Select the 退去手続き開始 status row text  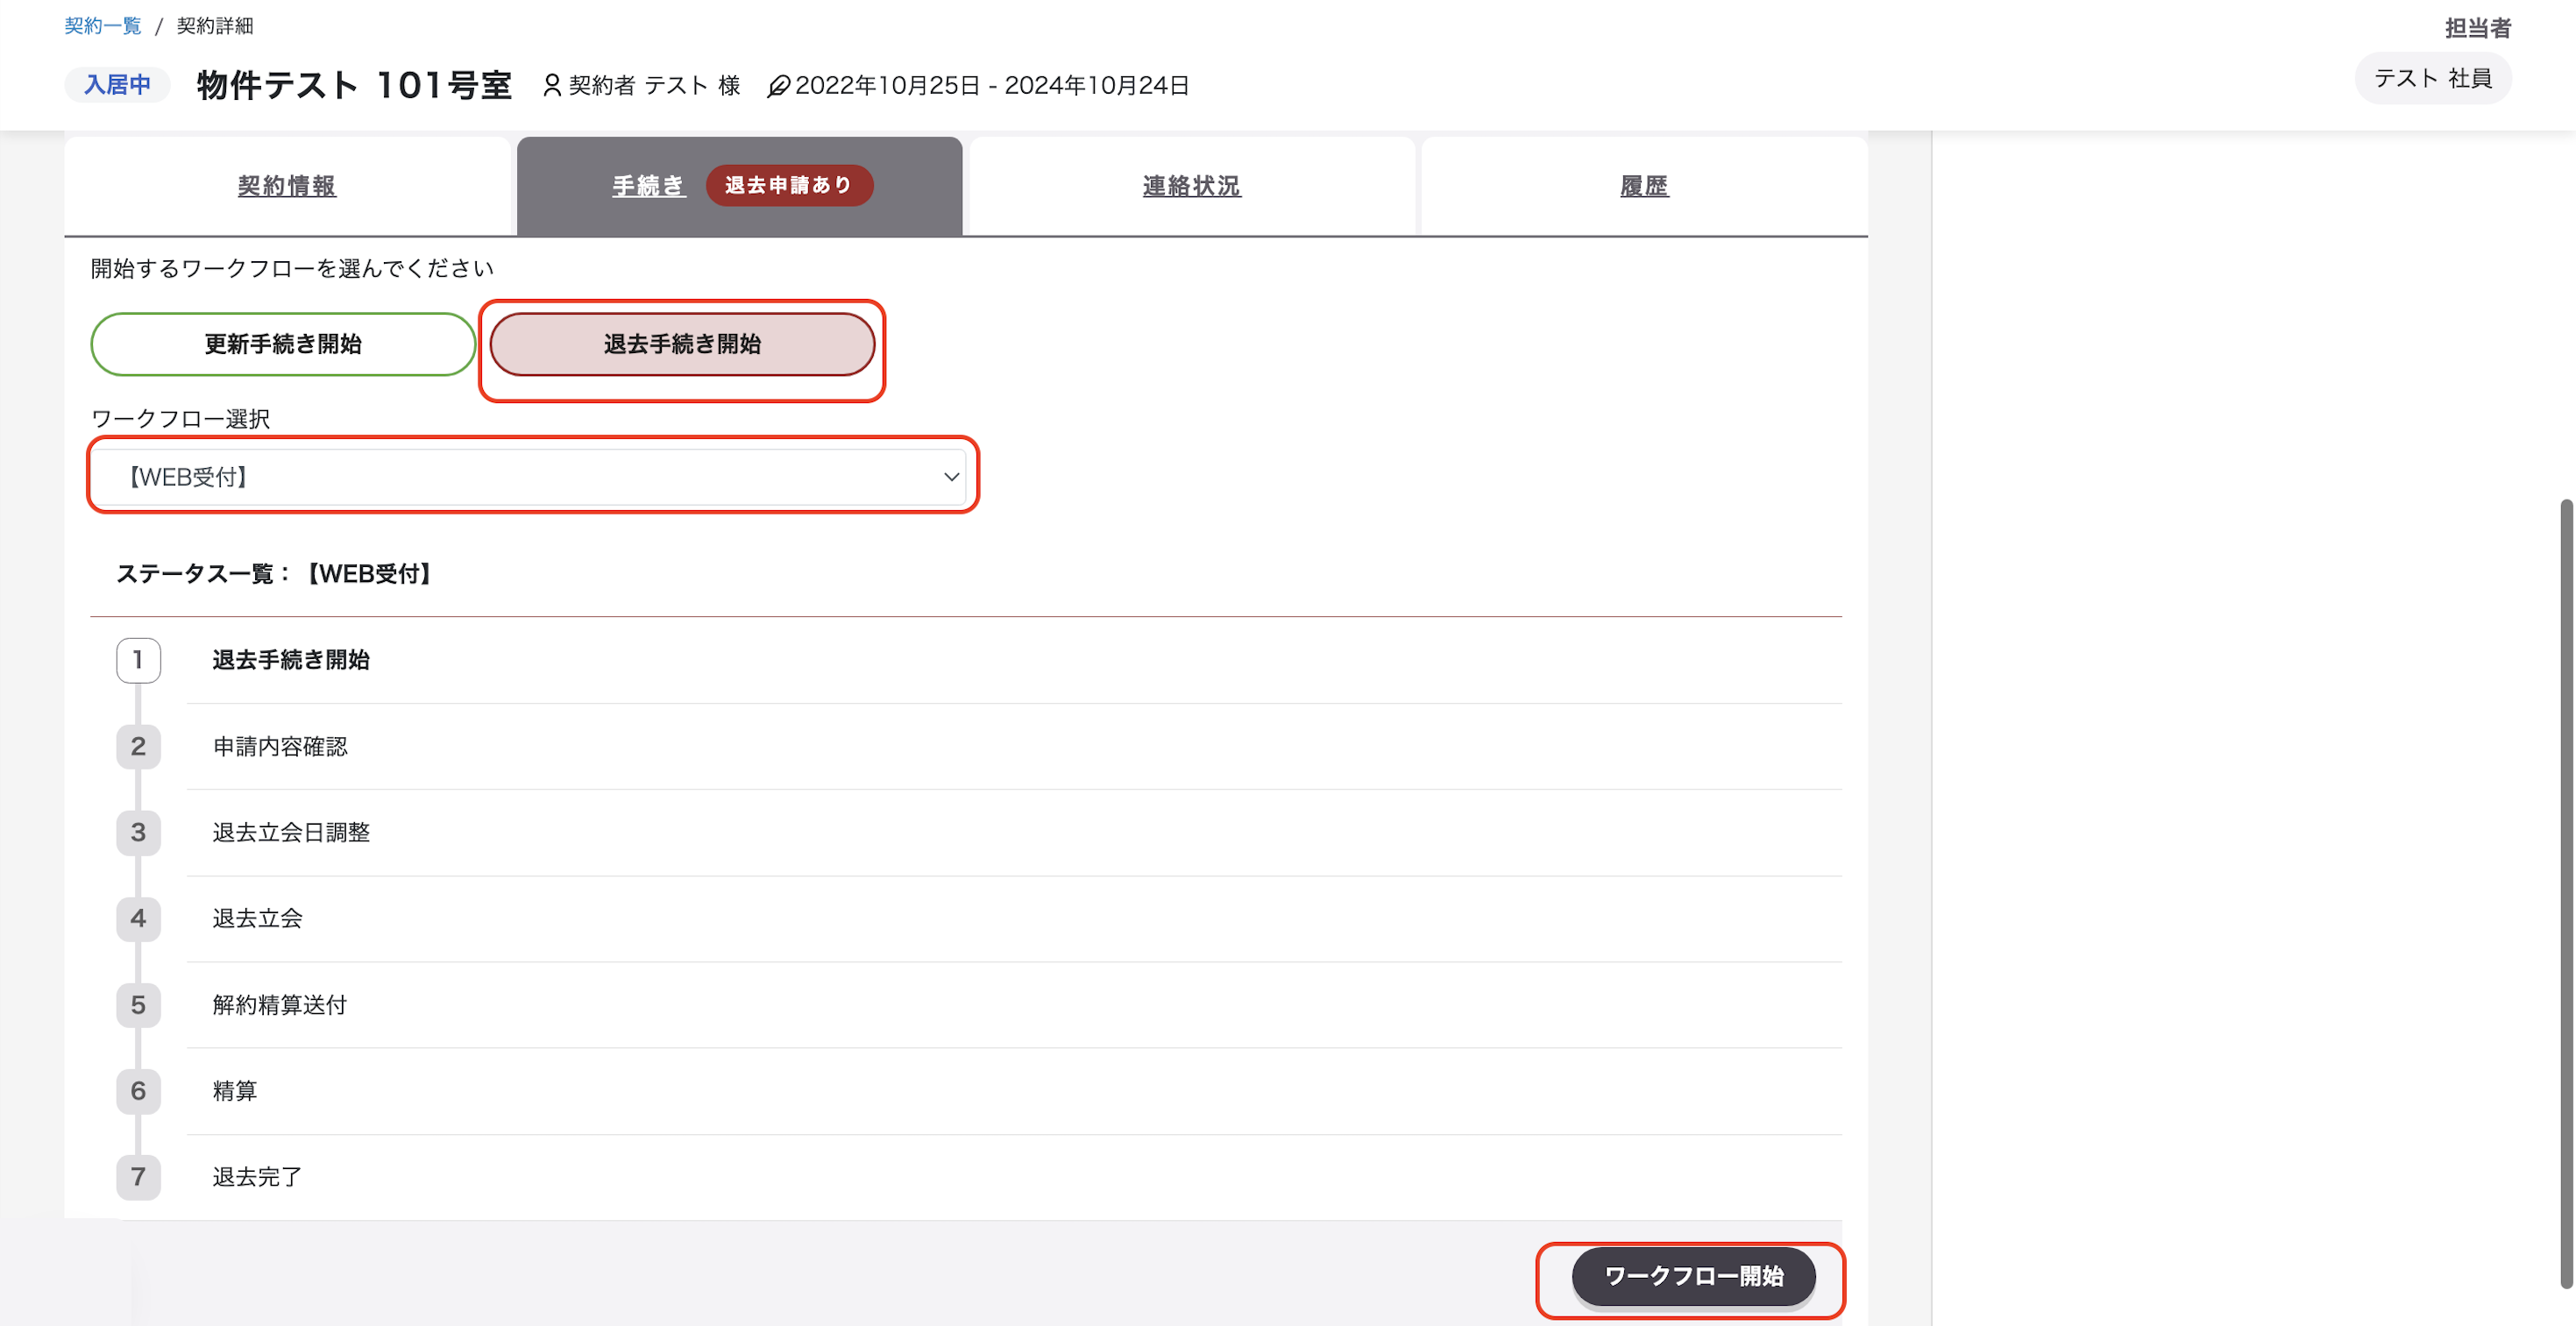(x=291, y=660)
